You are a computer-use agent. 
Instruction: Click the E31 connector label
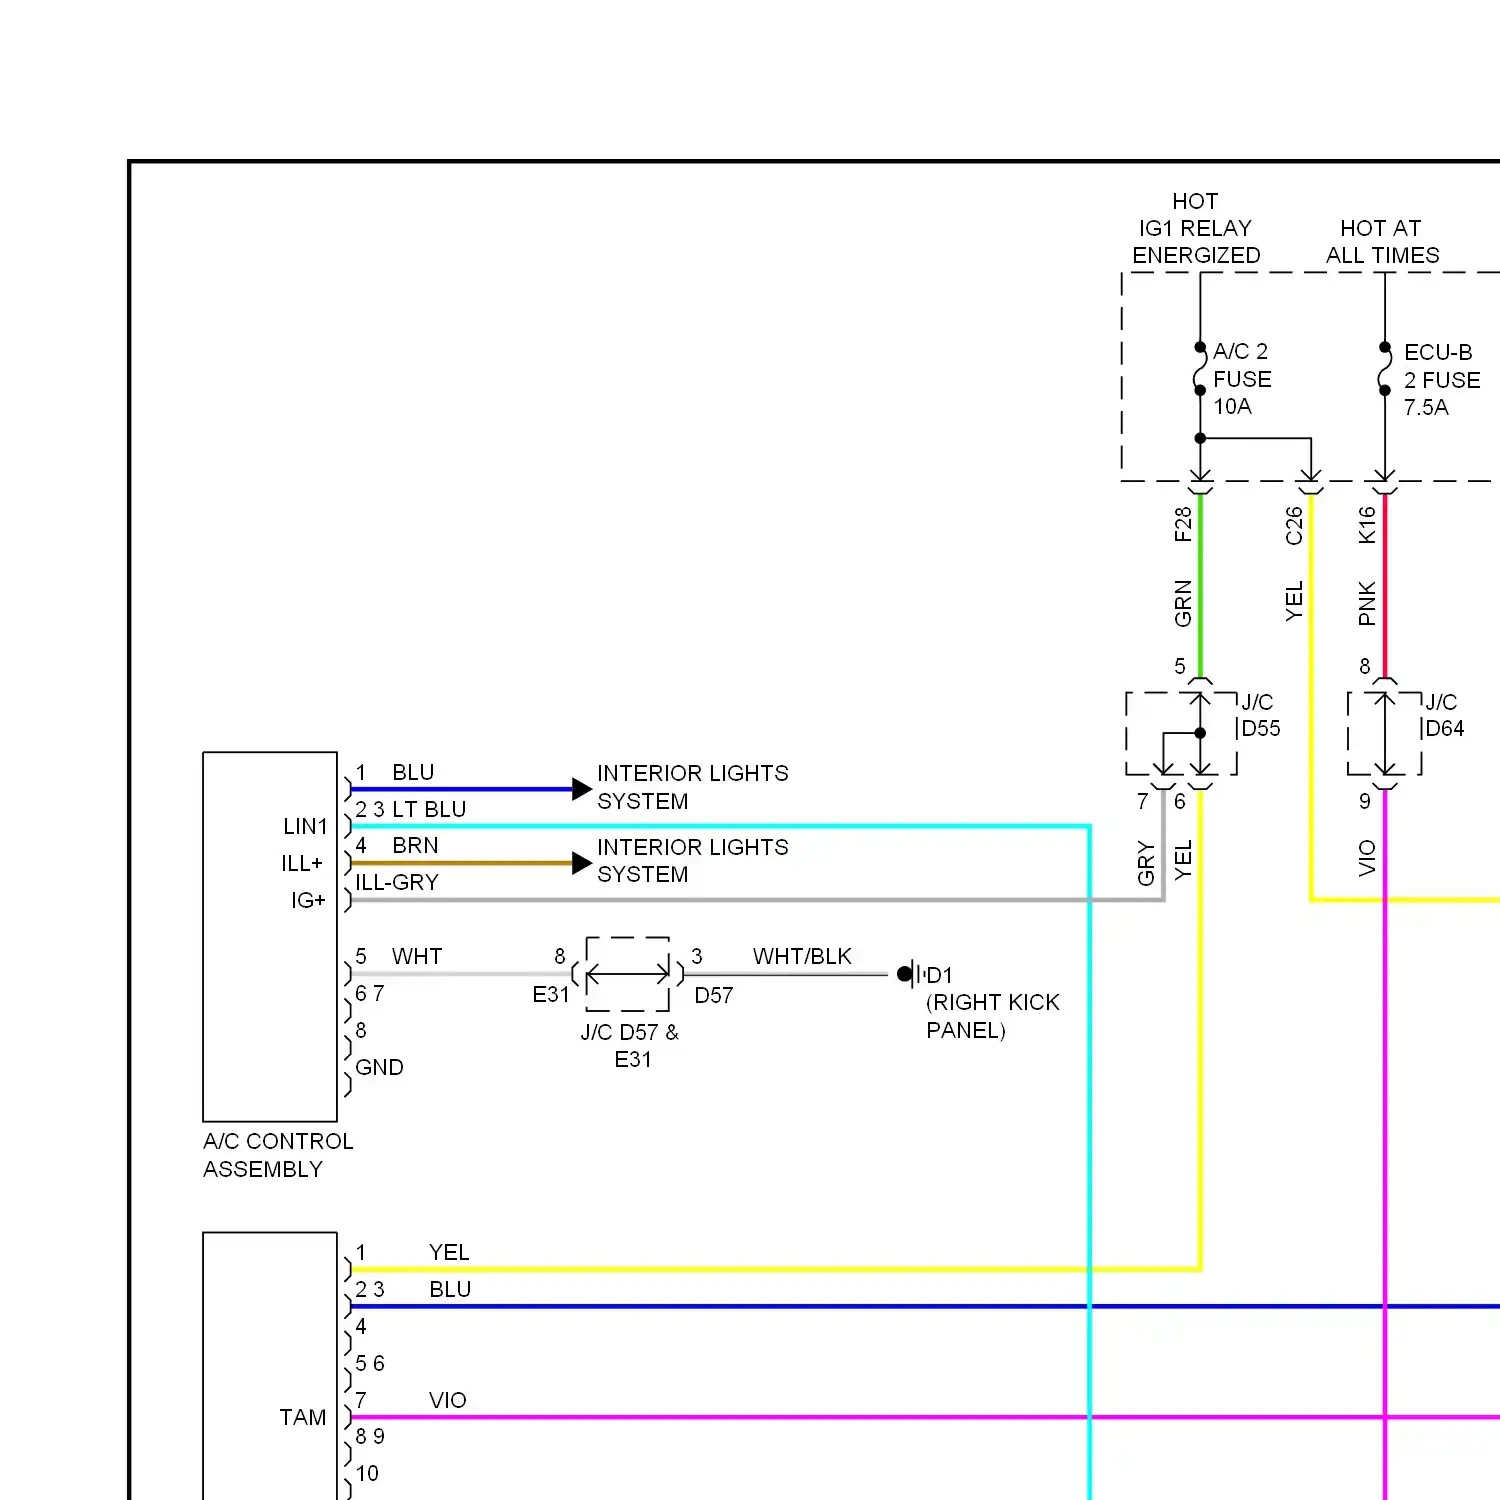coord(551,994)
